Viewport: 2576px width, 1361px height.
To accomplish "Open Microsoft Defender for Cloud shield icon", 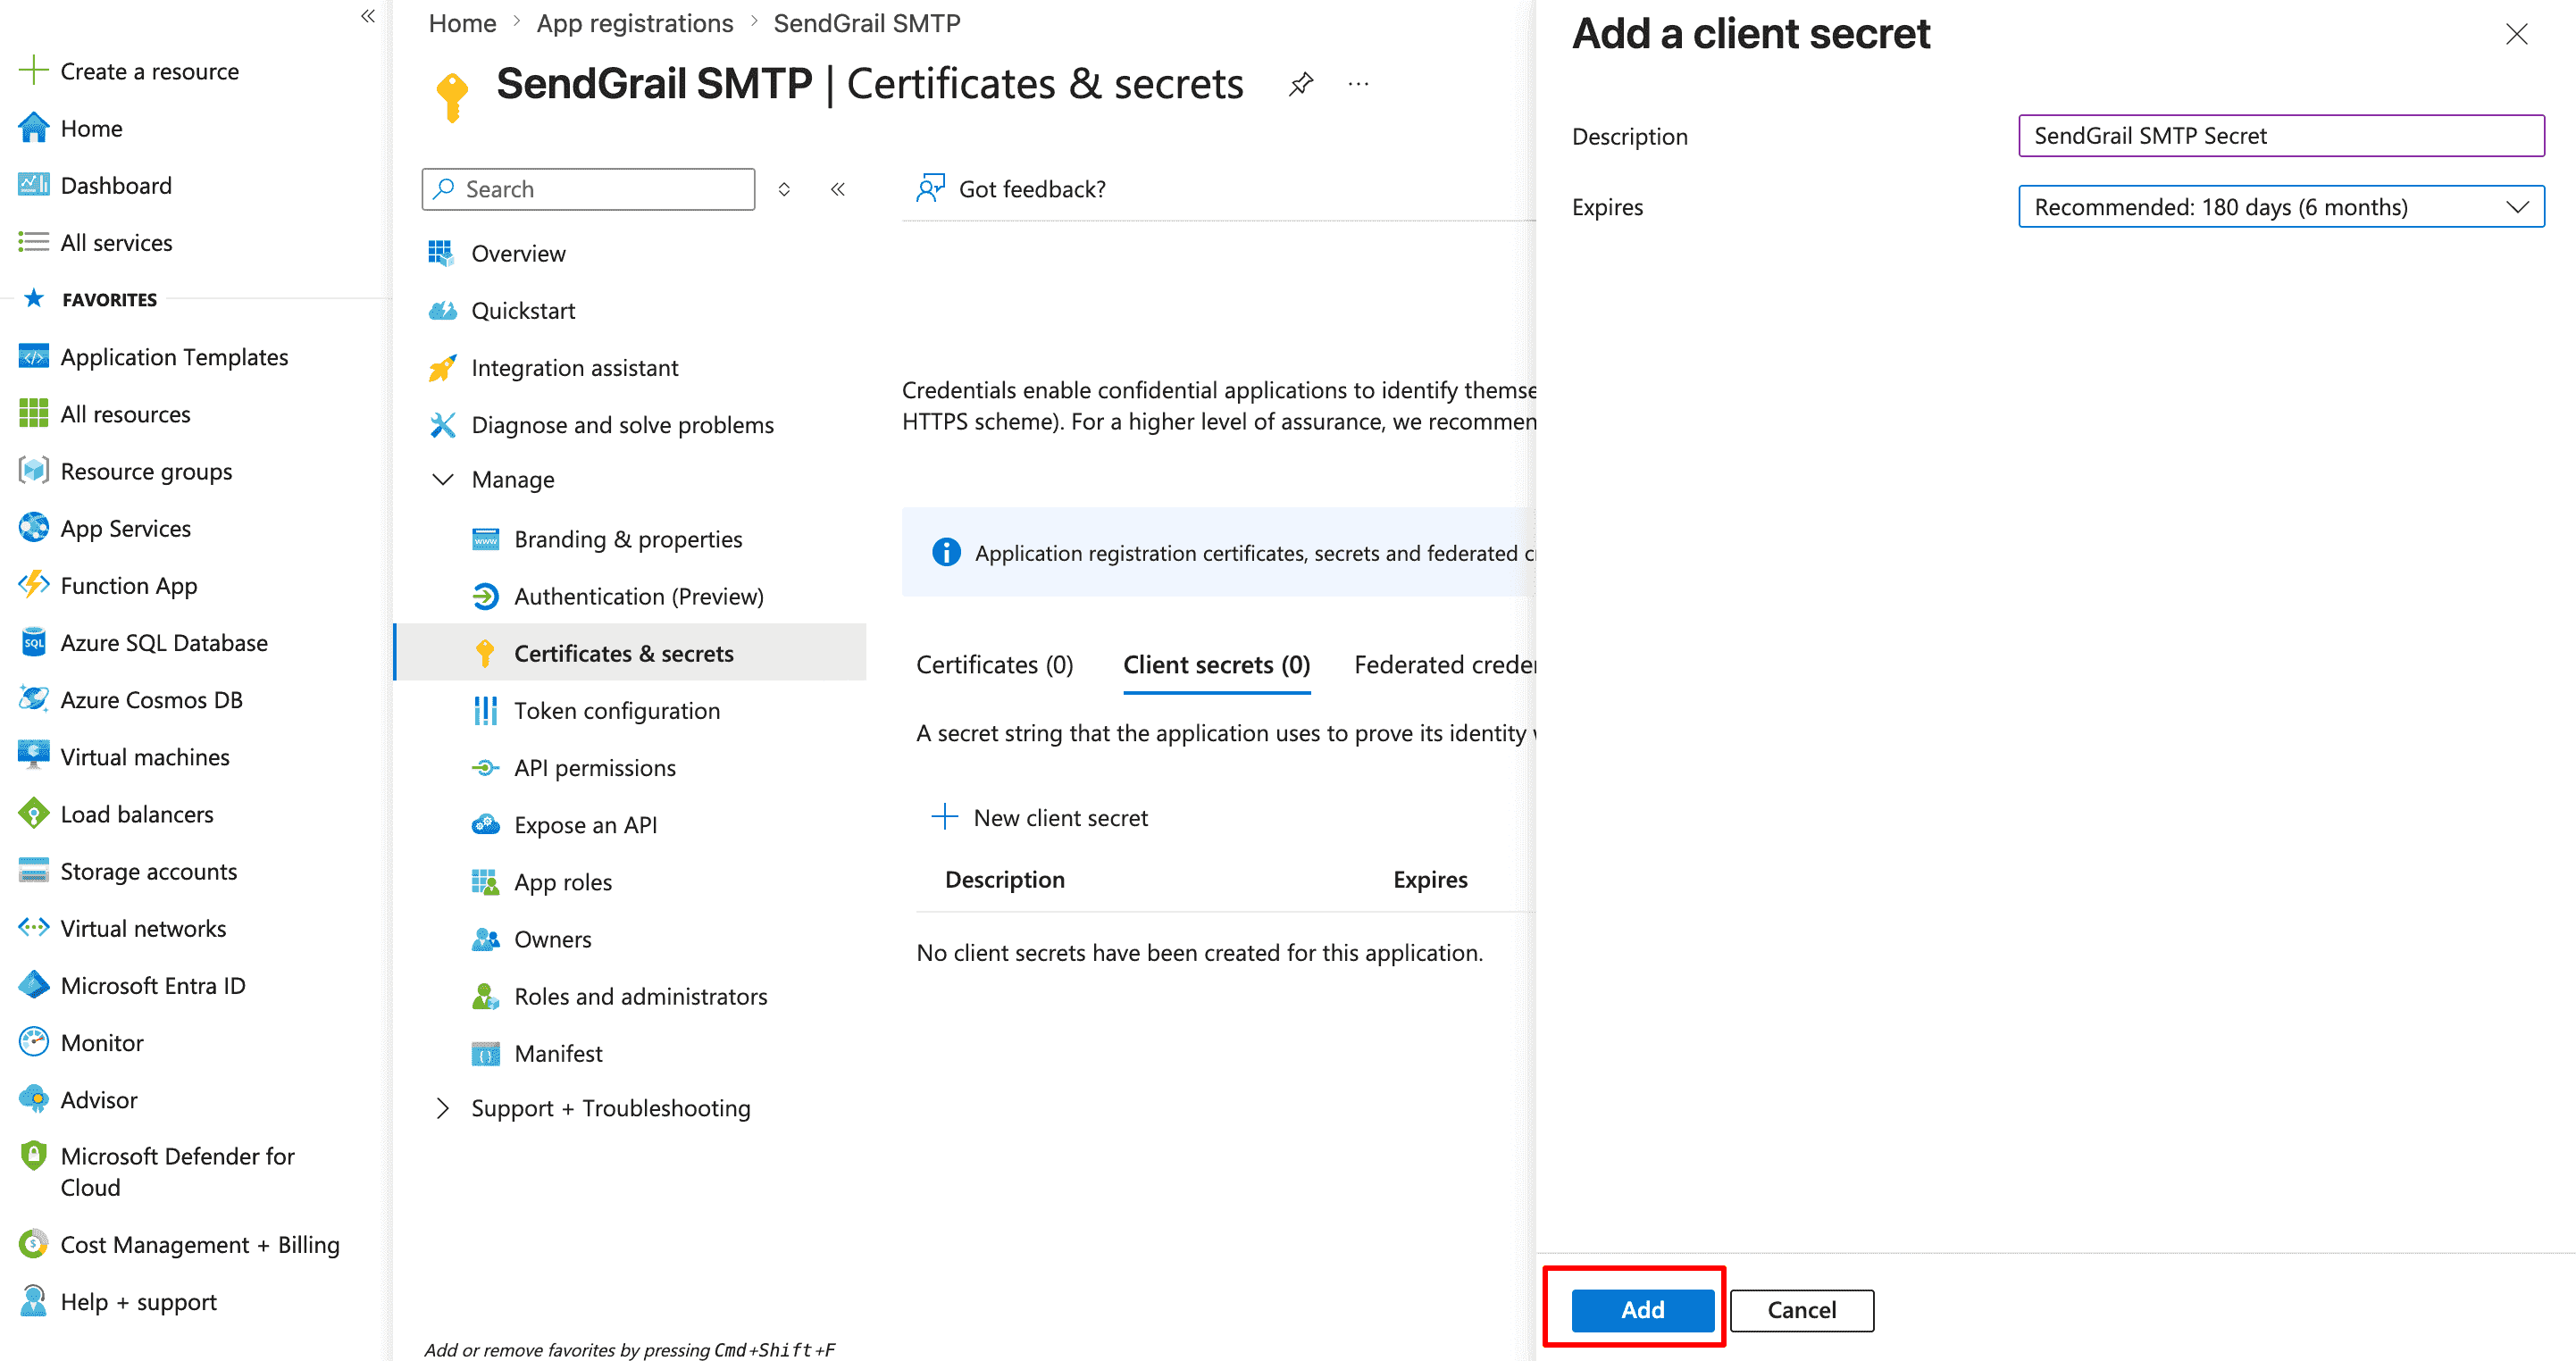I will coord(33,1156).
